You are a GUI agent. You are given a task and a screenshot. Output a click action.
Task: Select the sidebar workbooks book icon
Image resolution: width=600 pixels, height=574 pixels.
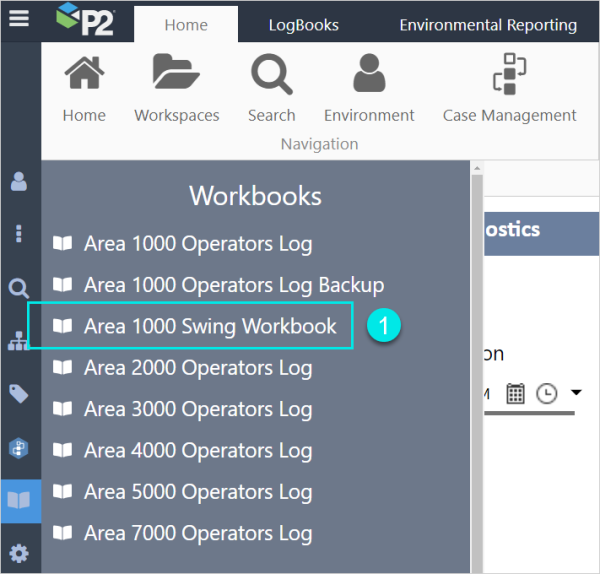(19, 500)
